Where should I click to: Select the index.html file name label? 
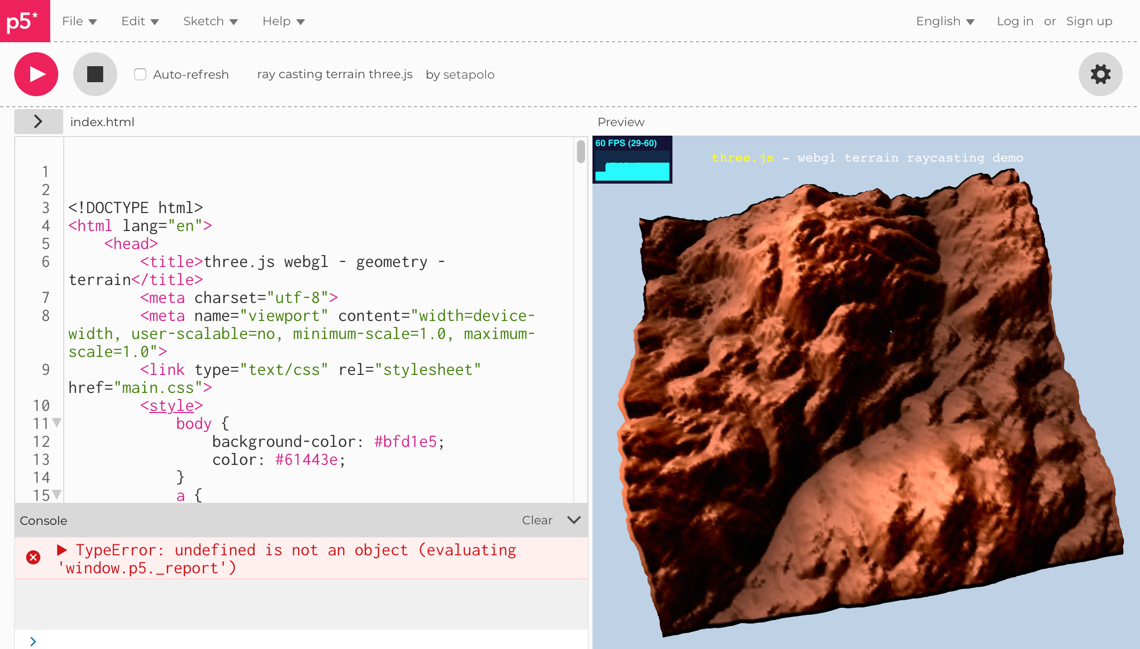coord(103,122)
